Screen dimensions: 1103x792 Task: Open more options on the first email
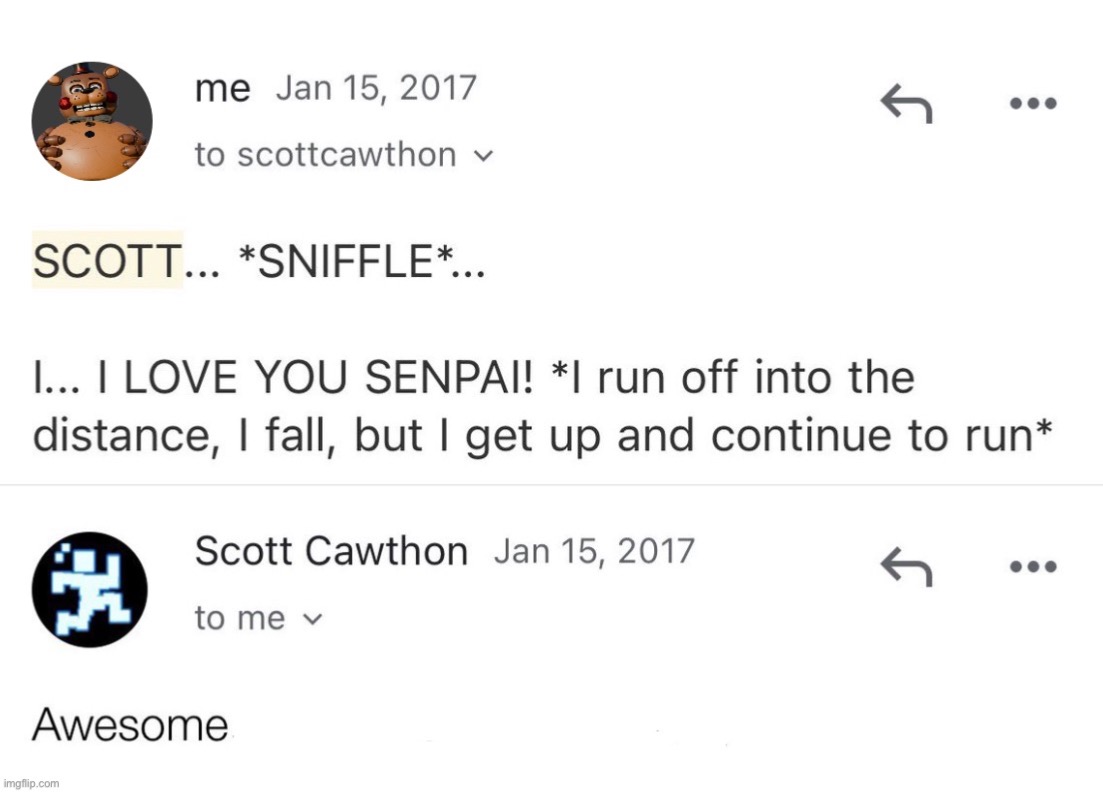pyautogui.click(x=1032, y=103)
